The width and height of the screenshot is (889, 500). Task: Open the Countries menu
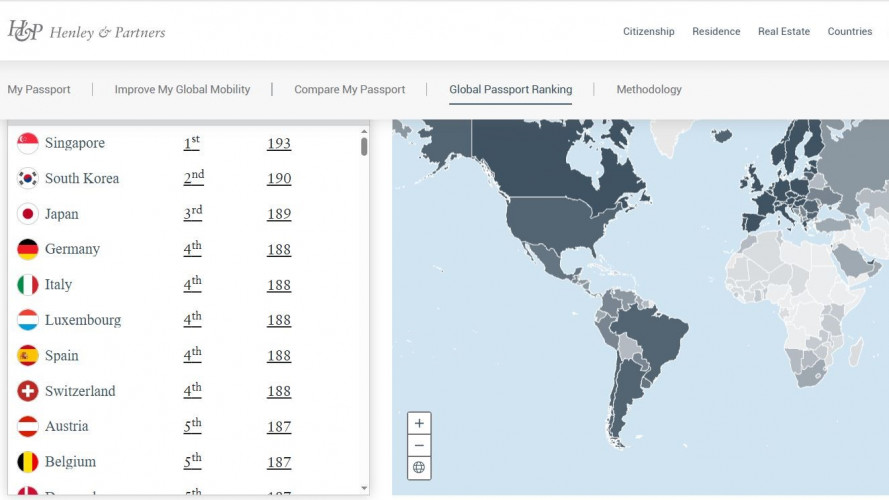click(849, 31)
